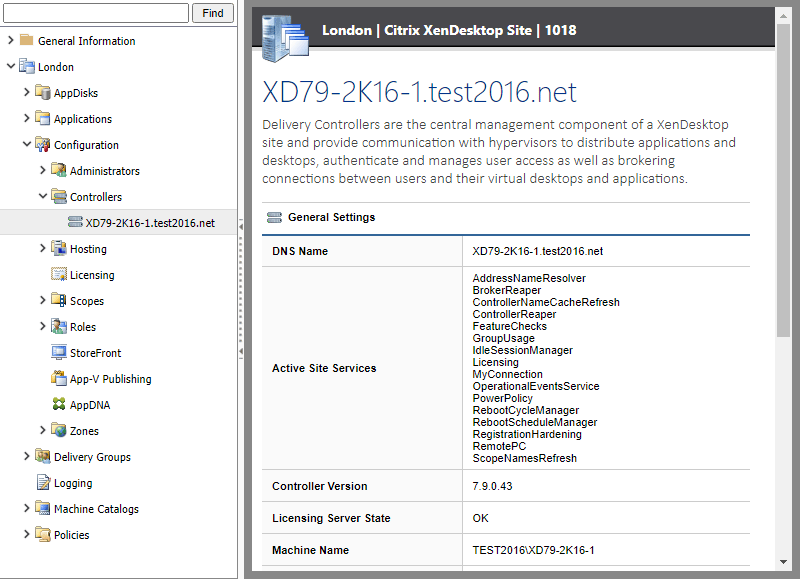Screen dimensions: 800x579
Task: Expand the Applications node
Action: click(27, 118)
